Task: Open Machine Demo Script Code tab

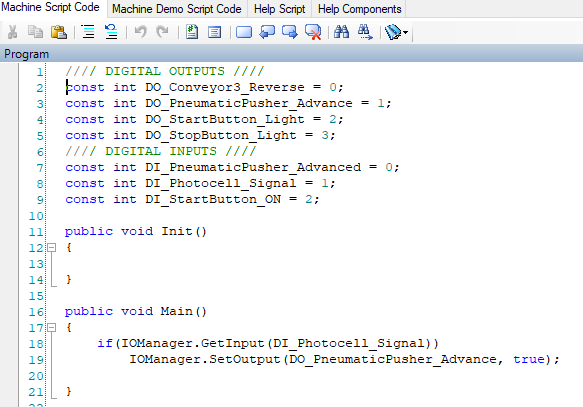Action: (177, 9)
